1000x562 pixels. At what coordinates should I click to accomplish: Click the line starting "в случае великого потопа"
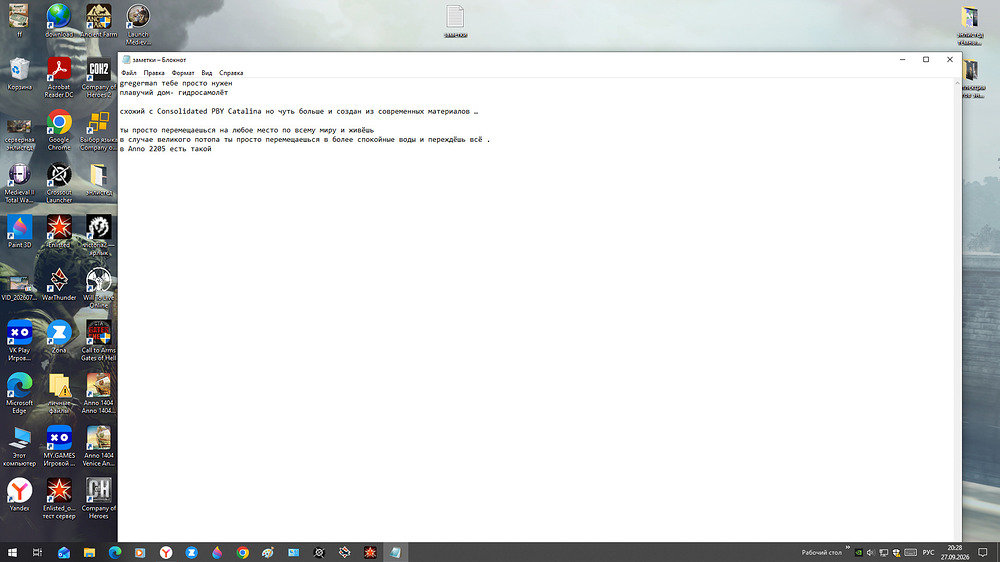(x=305, y=139)
